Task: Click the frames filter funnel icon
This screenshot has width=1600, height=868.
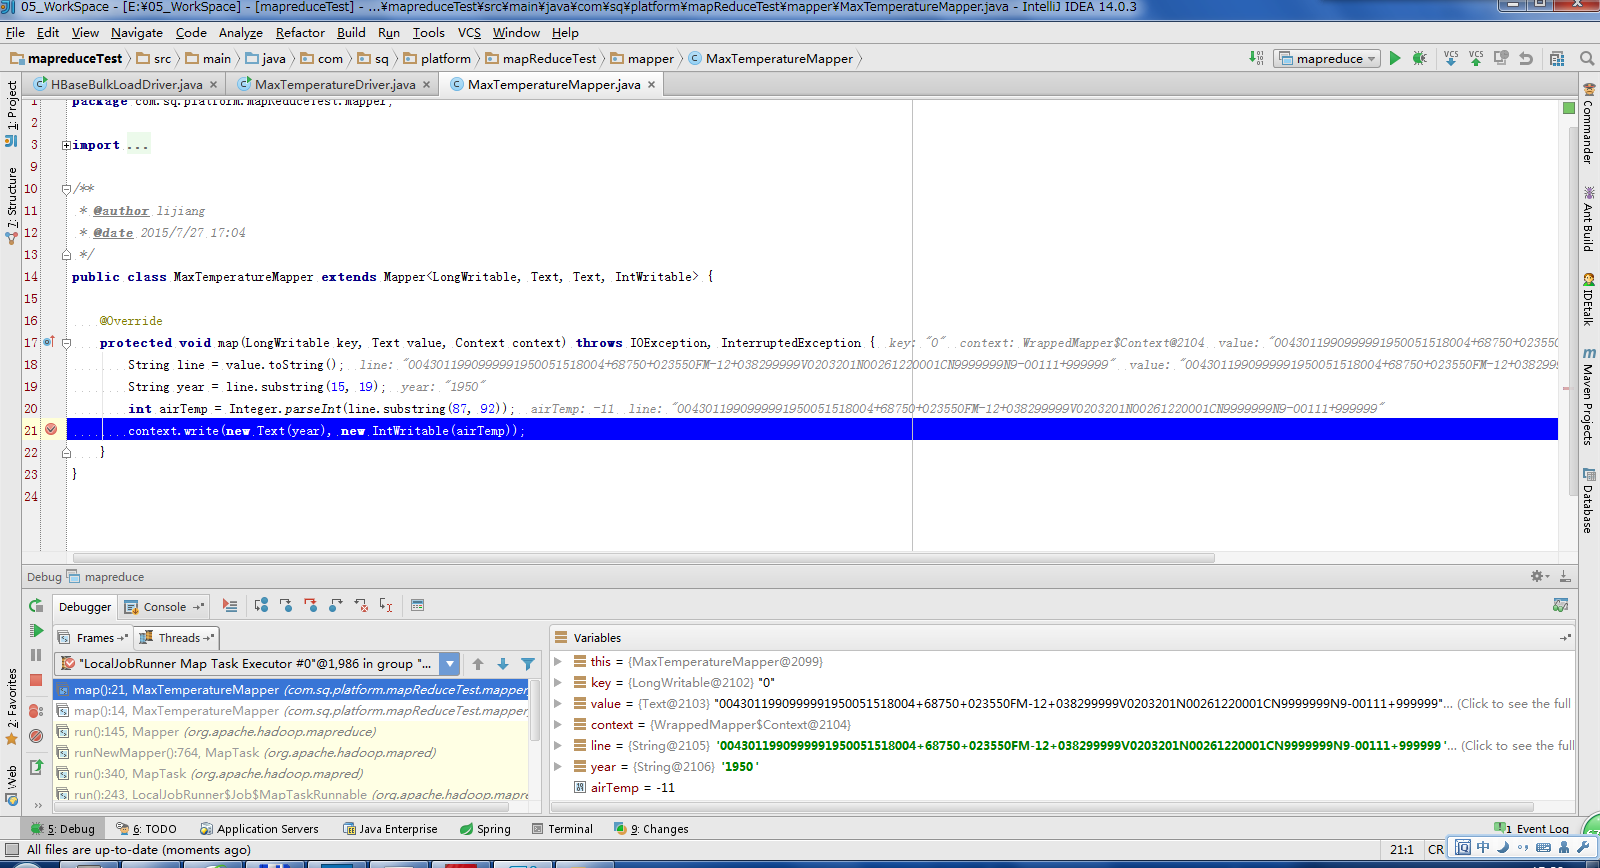Action: click(528, 664)
